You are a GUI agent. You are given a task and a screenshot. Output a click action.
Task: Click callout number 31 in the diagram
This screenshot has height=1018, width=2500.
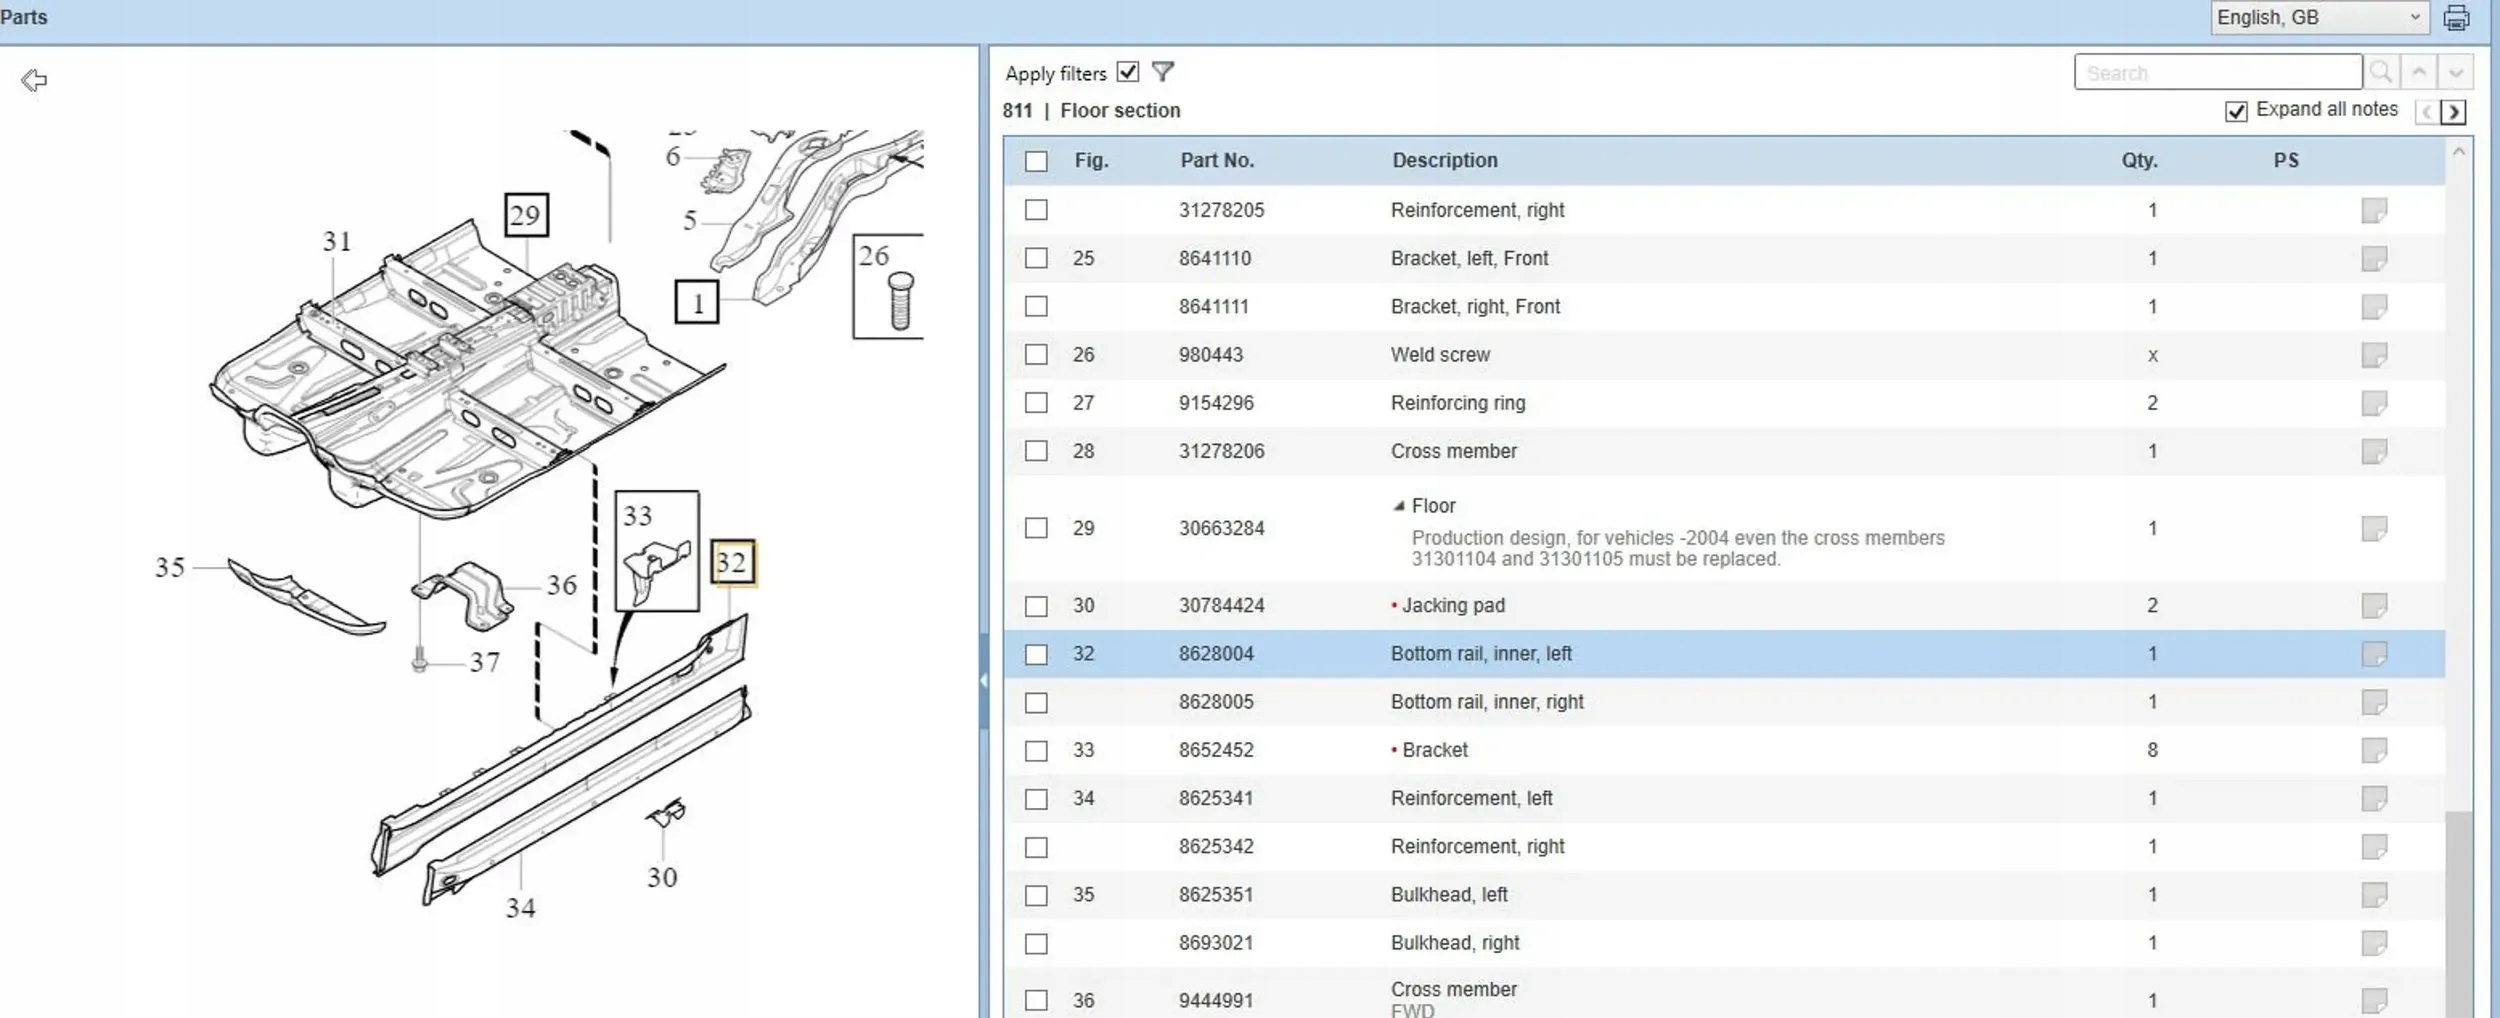(337, 242)
